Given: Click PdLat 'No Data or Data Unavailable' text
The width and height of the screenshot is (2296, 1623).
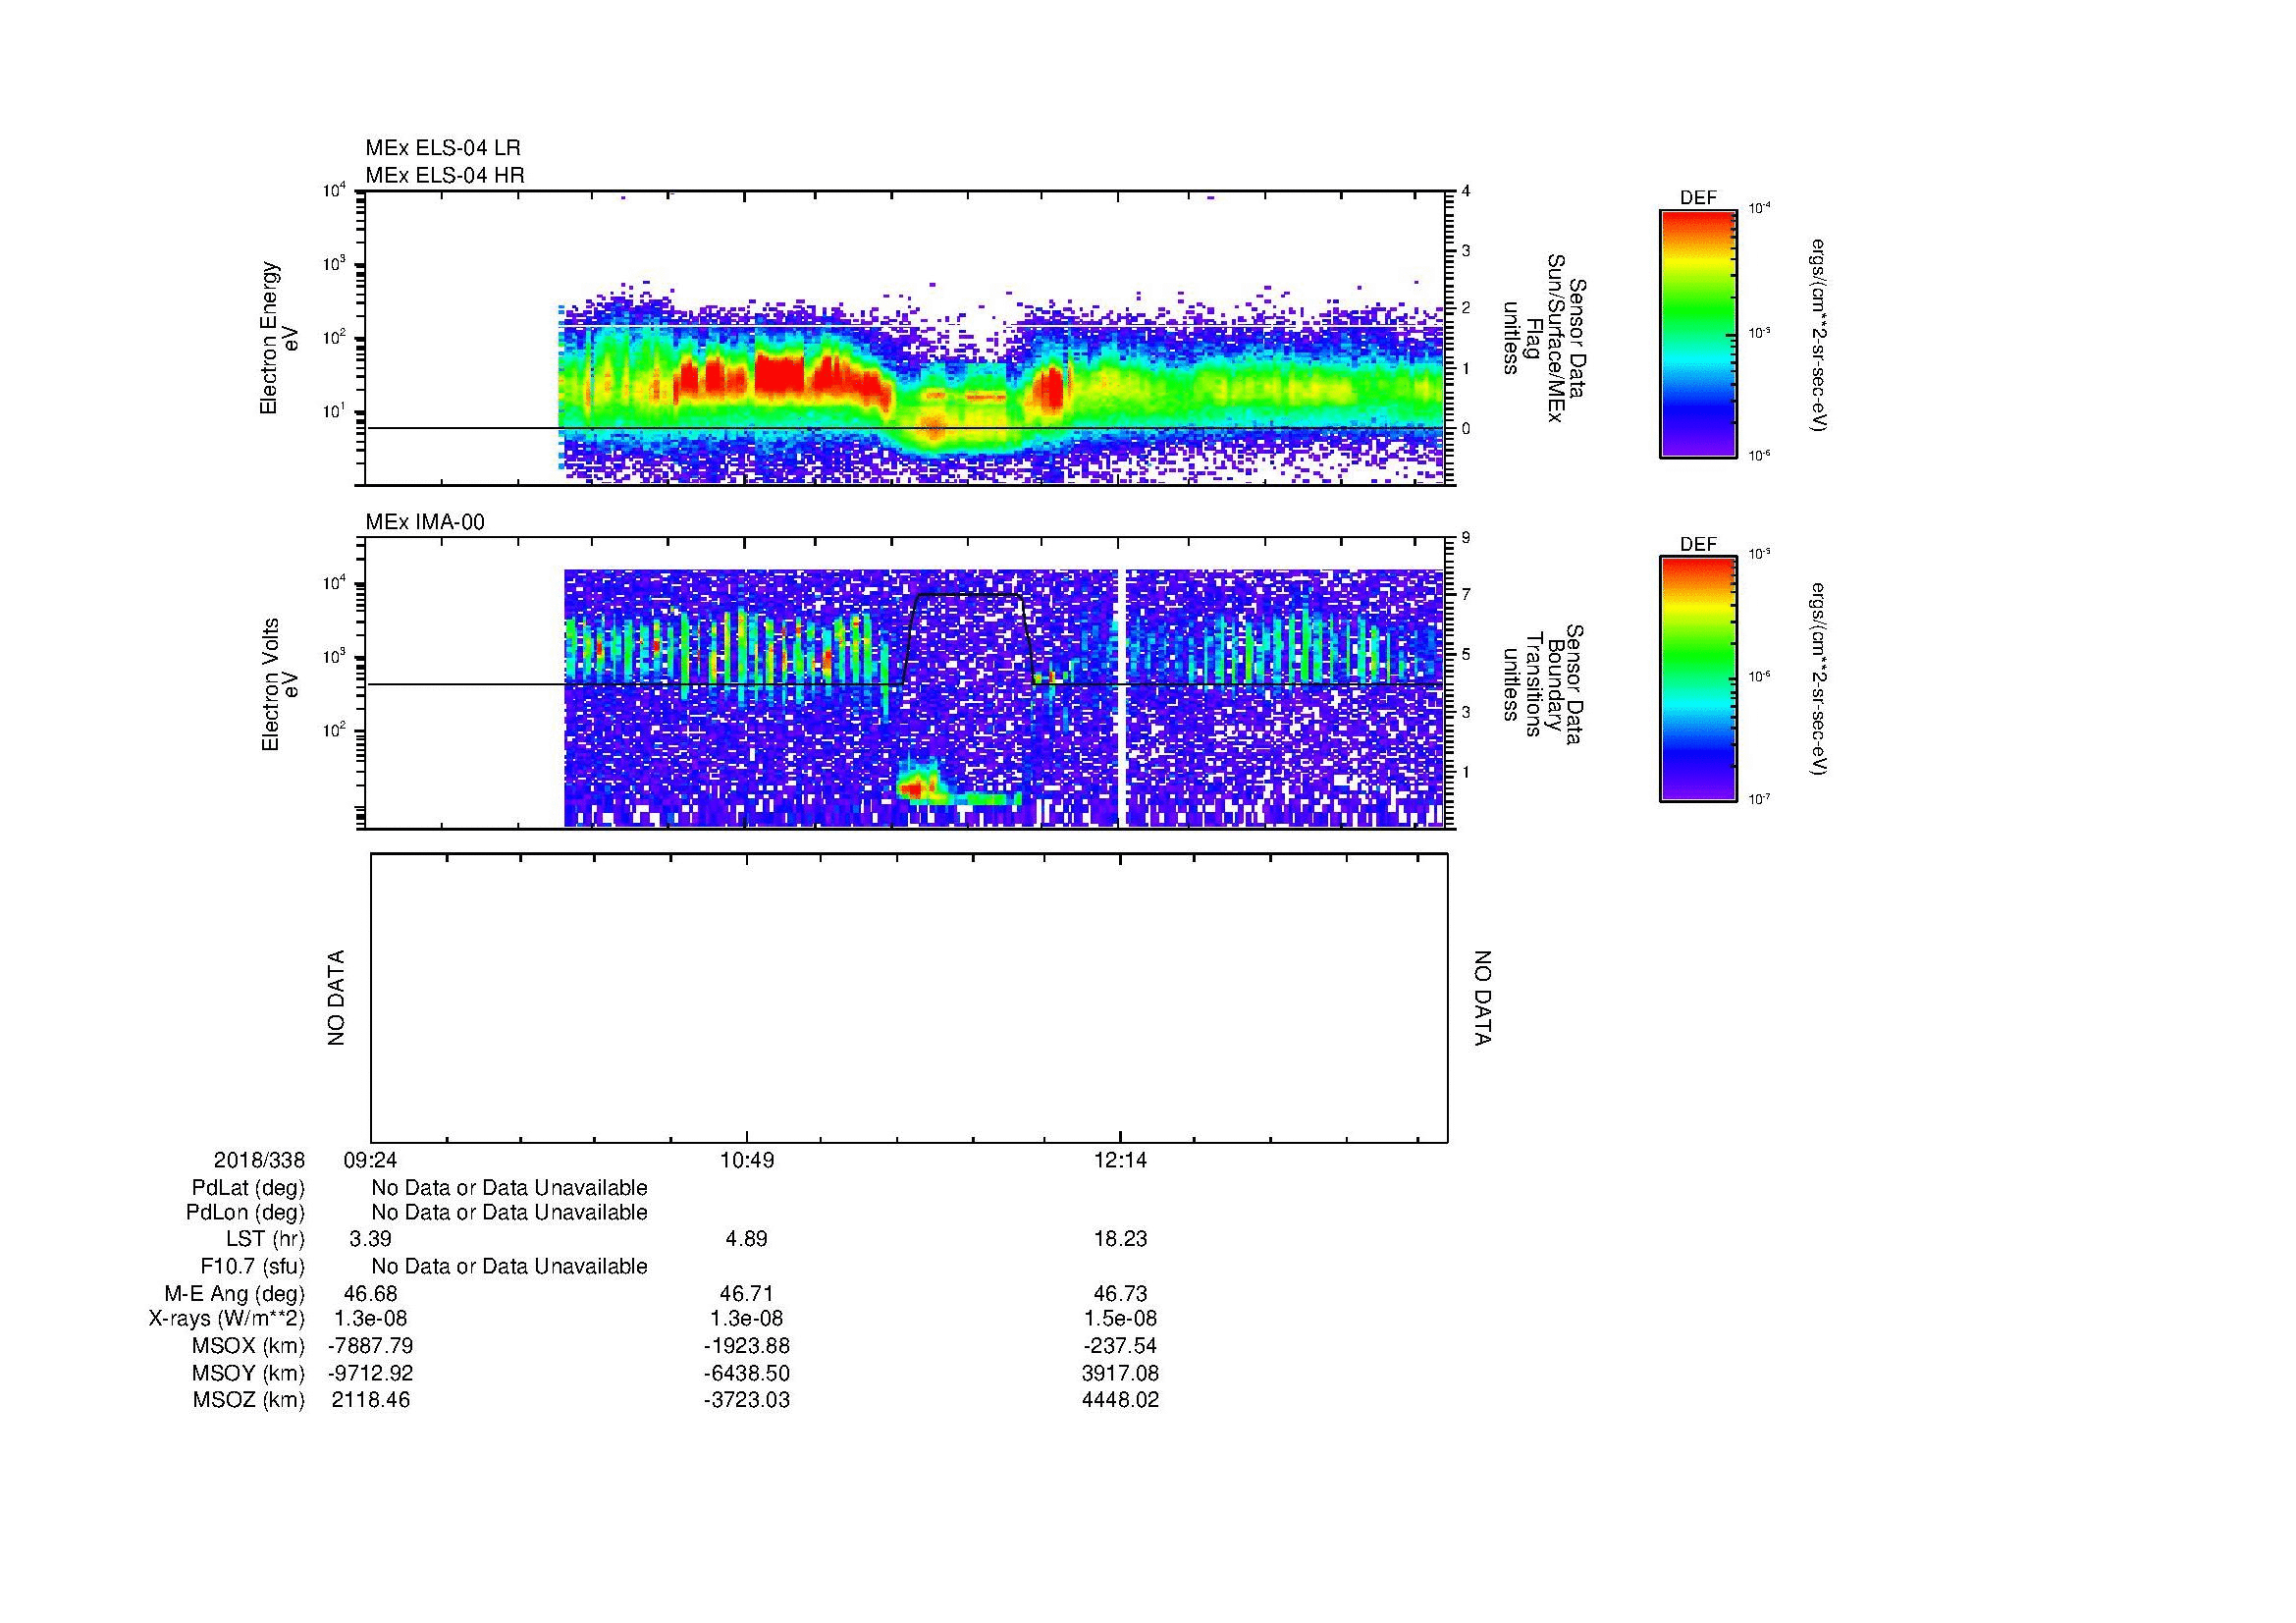Looking at the screenshot, I should coord(509,1188).
